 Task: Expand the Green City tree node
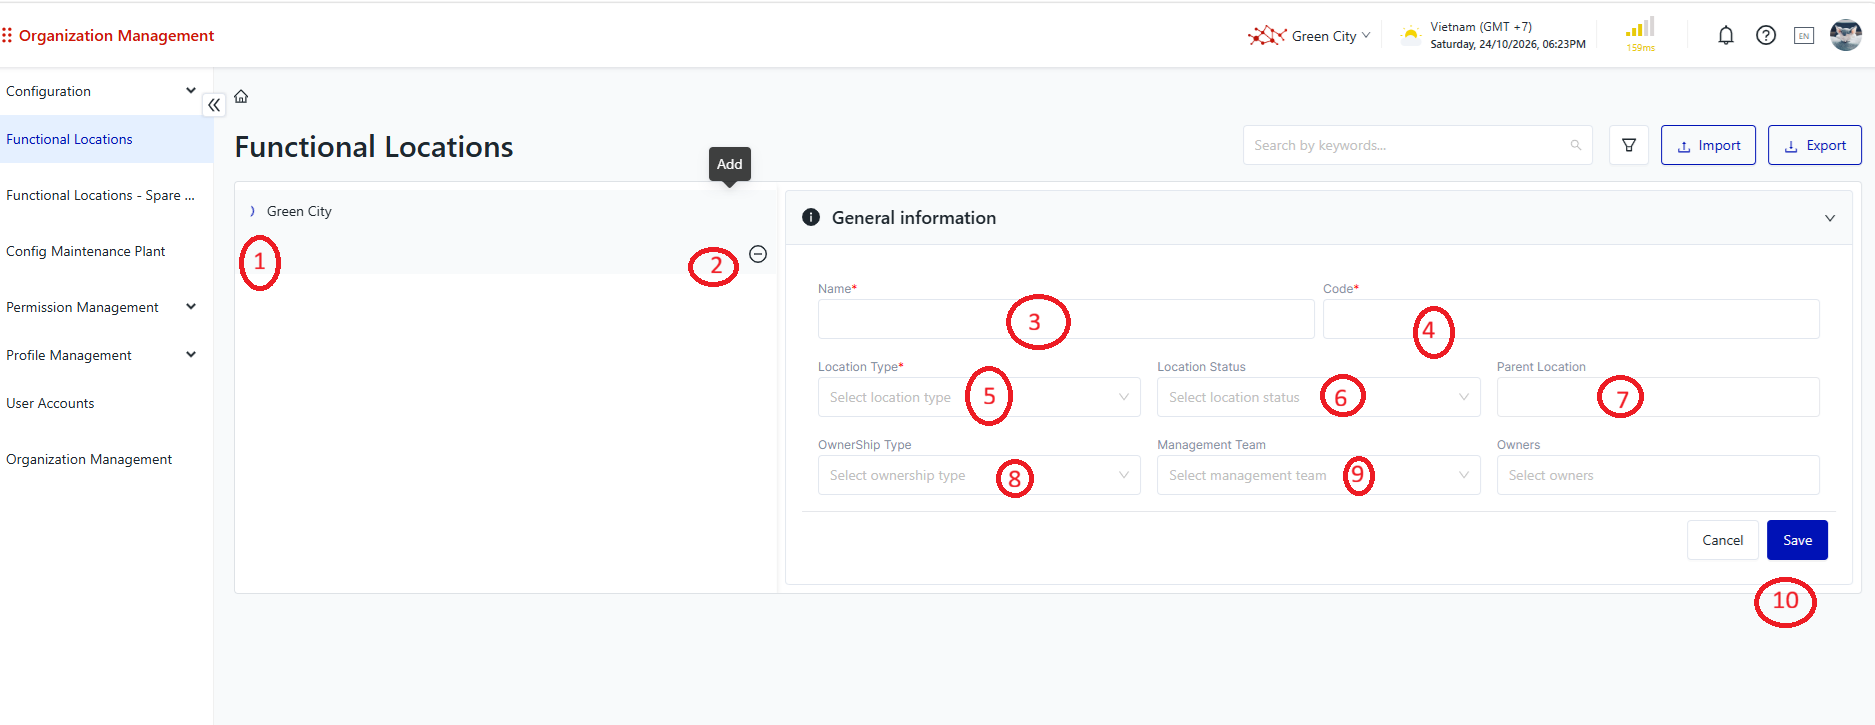point(252,211)
